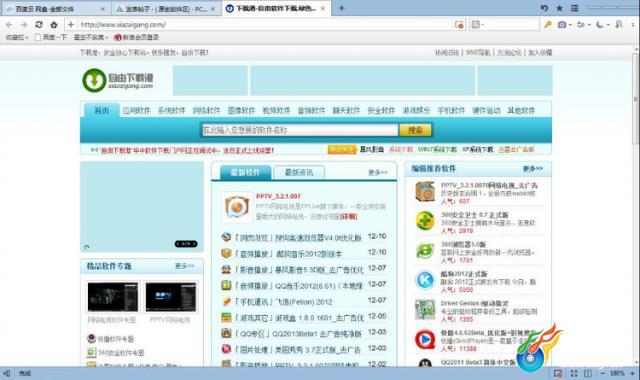Click the key password icon in toolbar

tap(548, 25)
